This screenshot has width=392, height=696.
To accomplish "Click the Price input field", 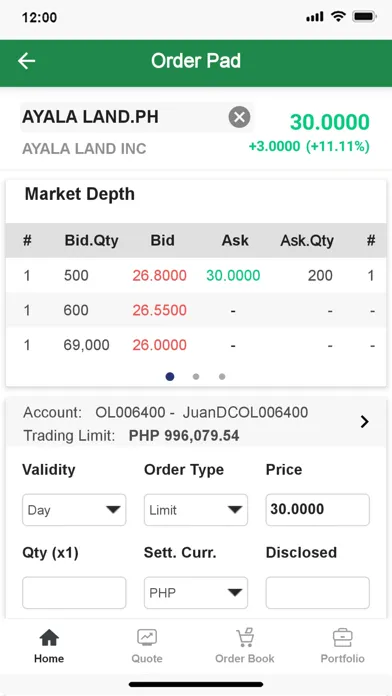I will [x=317, y=510].
